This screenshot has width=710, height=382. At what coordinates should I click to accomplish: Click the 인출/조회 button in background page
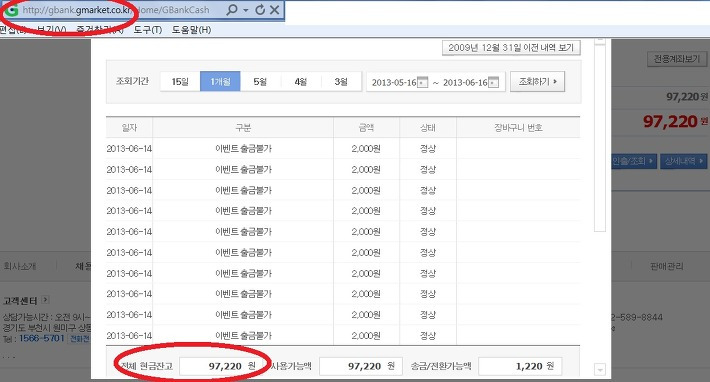633,161
